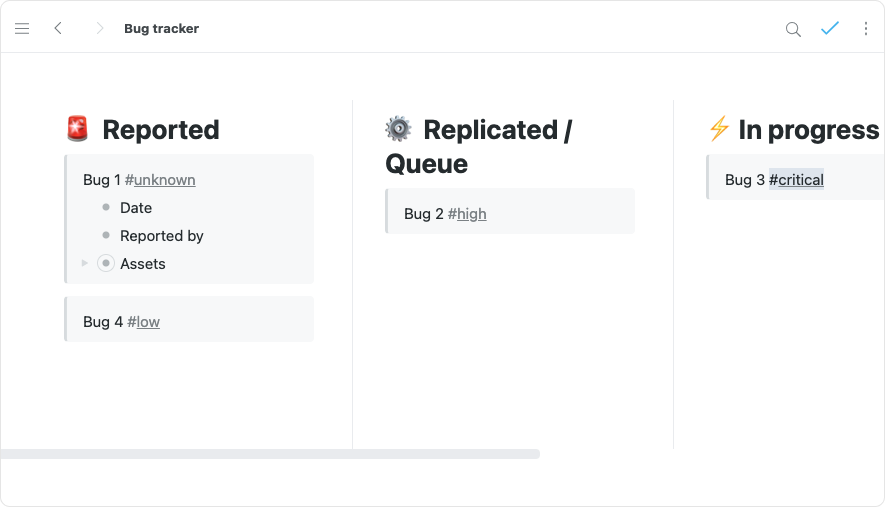Open the #critical tag on Bug 3

coord(796,180)
